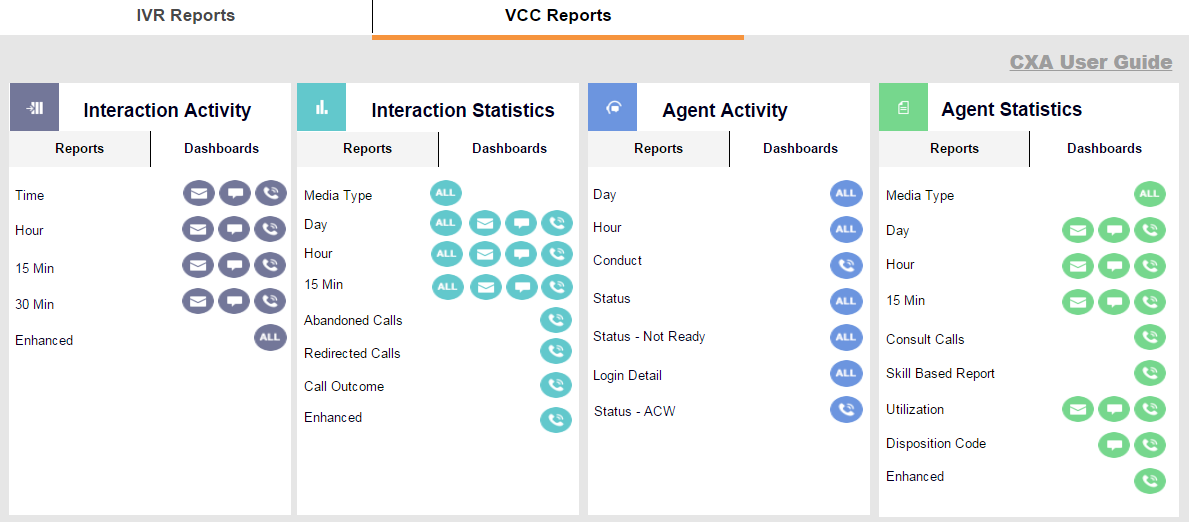
Task: Click the voice icon for Agent Conduct
Action: 846,265
